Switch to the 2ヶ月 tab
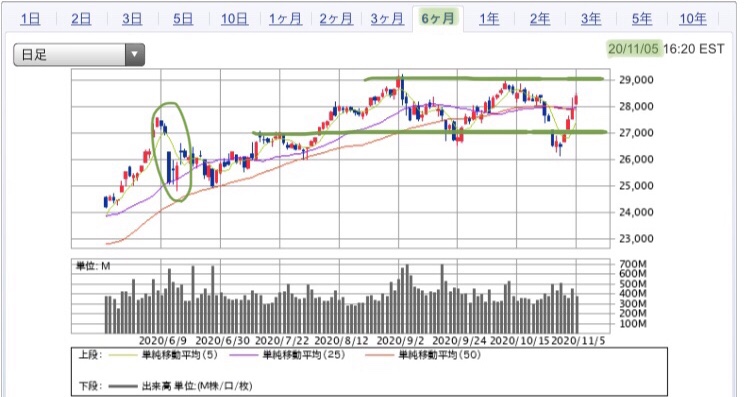The image size is (749, 397). pyautogui.click(x=336, y=19)
